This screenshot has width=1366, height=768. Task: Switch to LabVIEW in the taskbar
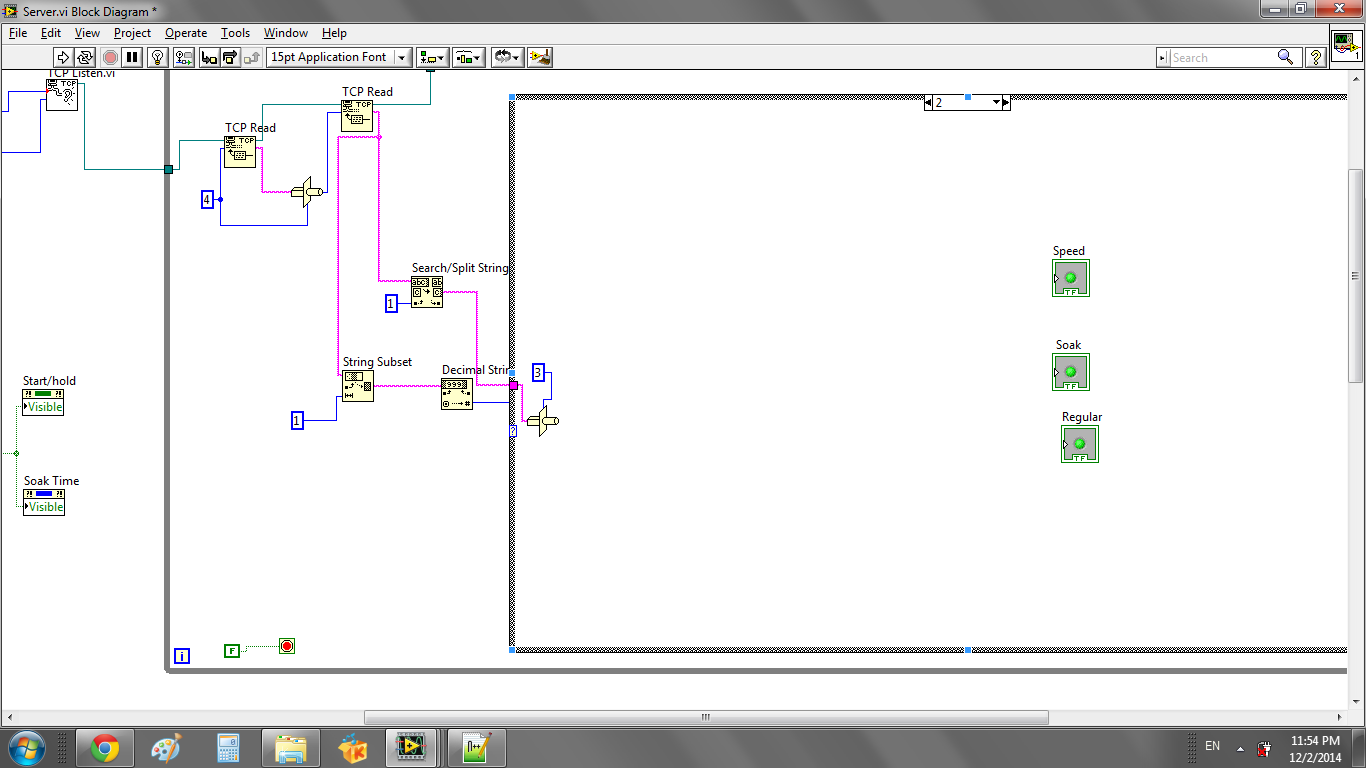point(410,748)
